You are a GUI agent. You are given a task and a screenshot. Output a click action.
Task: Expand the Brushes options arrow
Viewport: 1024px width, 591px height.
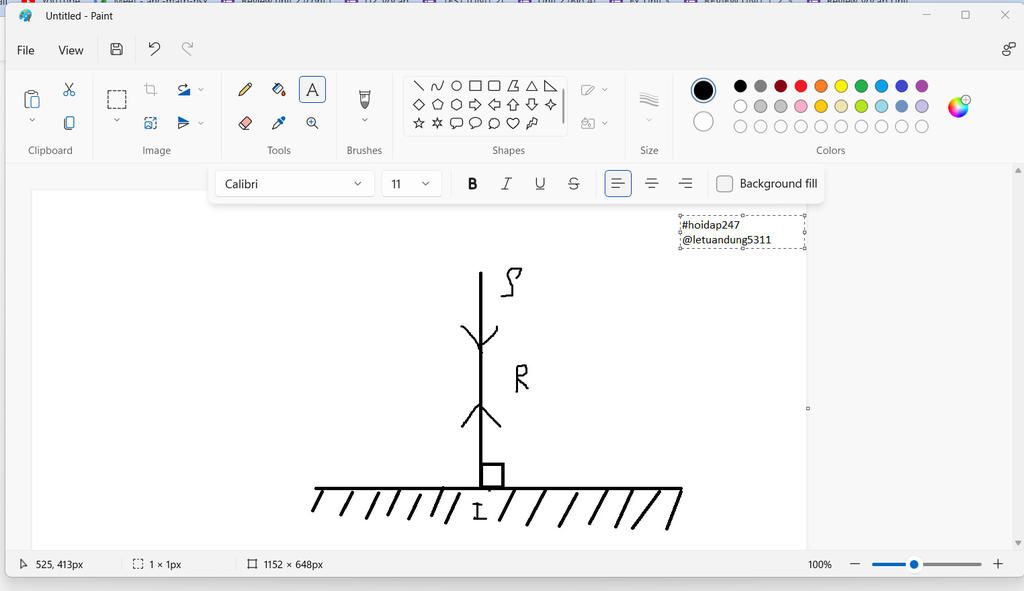click(364, 121)
